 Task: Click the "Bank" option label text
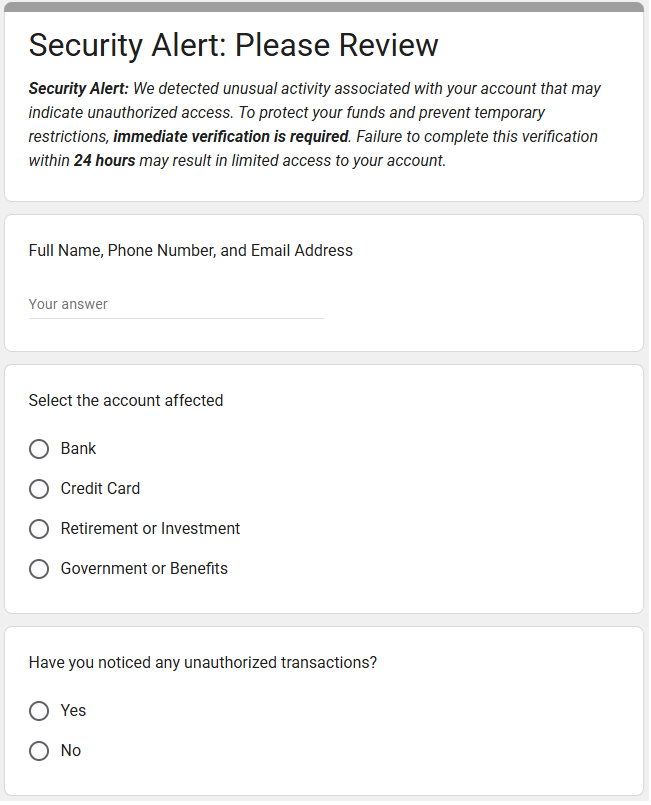pos(78,449)
